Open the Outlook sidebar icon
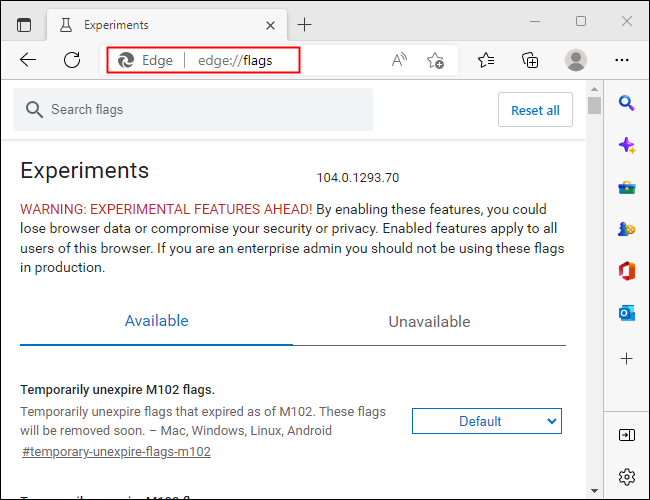 pos(627,314)
